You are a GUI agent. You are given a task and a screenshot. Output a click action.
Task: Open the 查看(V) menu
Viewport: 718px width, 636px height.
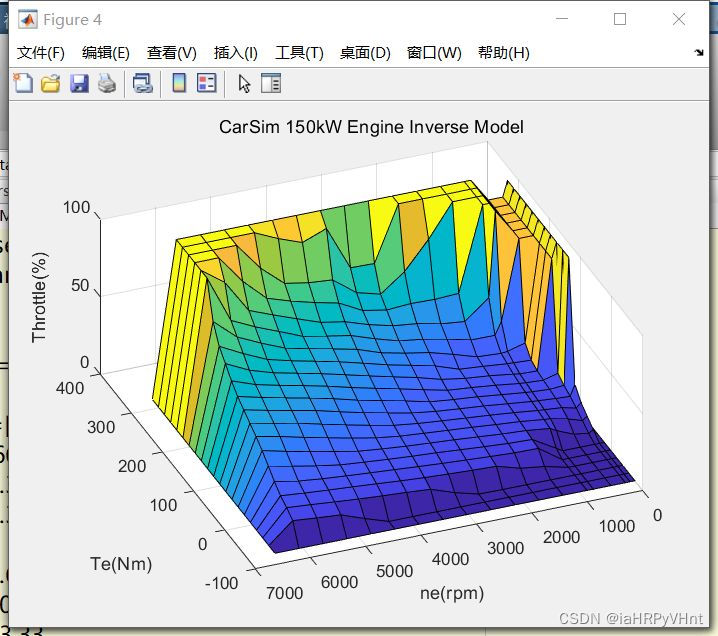(172, 53)
